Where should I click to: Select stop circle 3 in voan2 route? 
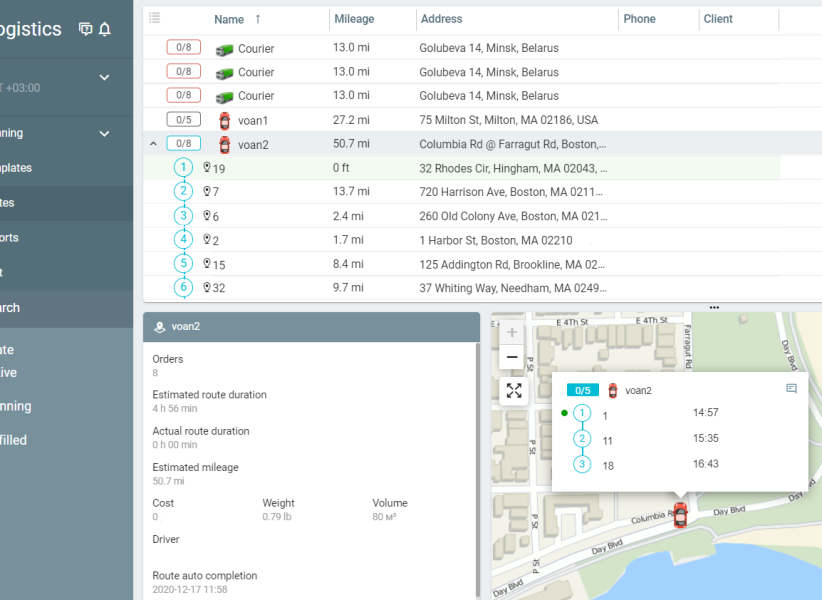tap(183, 215)
